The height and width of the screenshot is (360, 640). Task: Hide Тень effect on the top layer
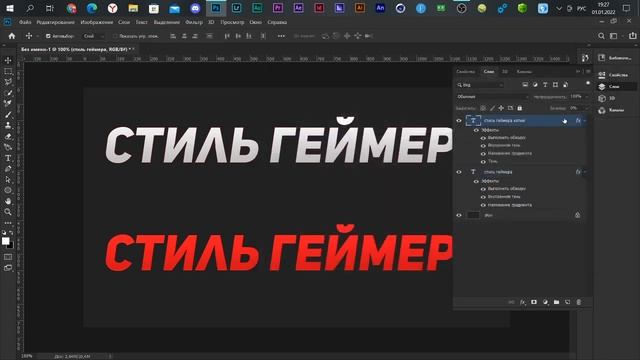483,162
